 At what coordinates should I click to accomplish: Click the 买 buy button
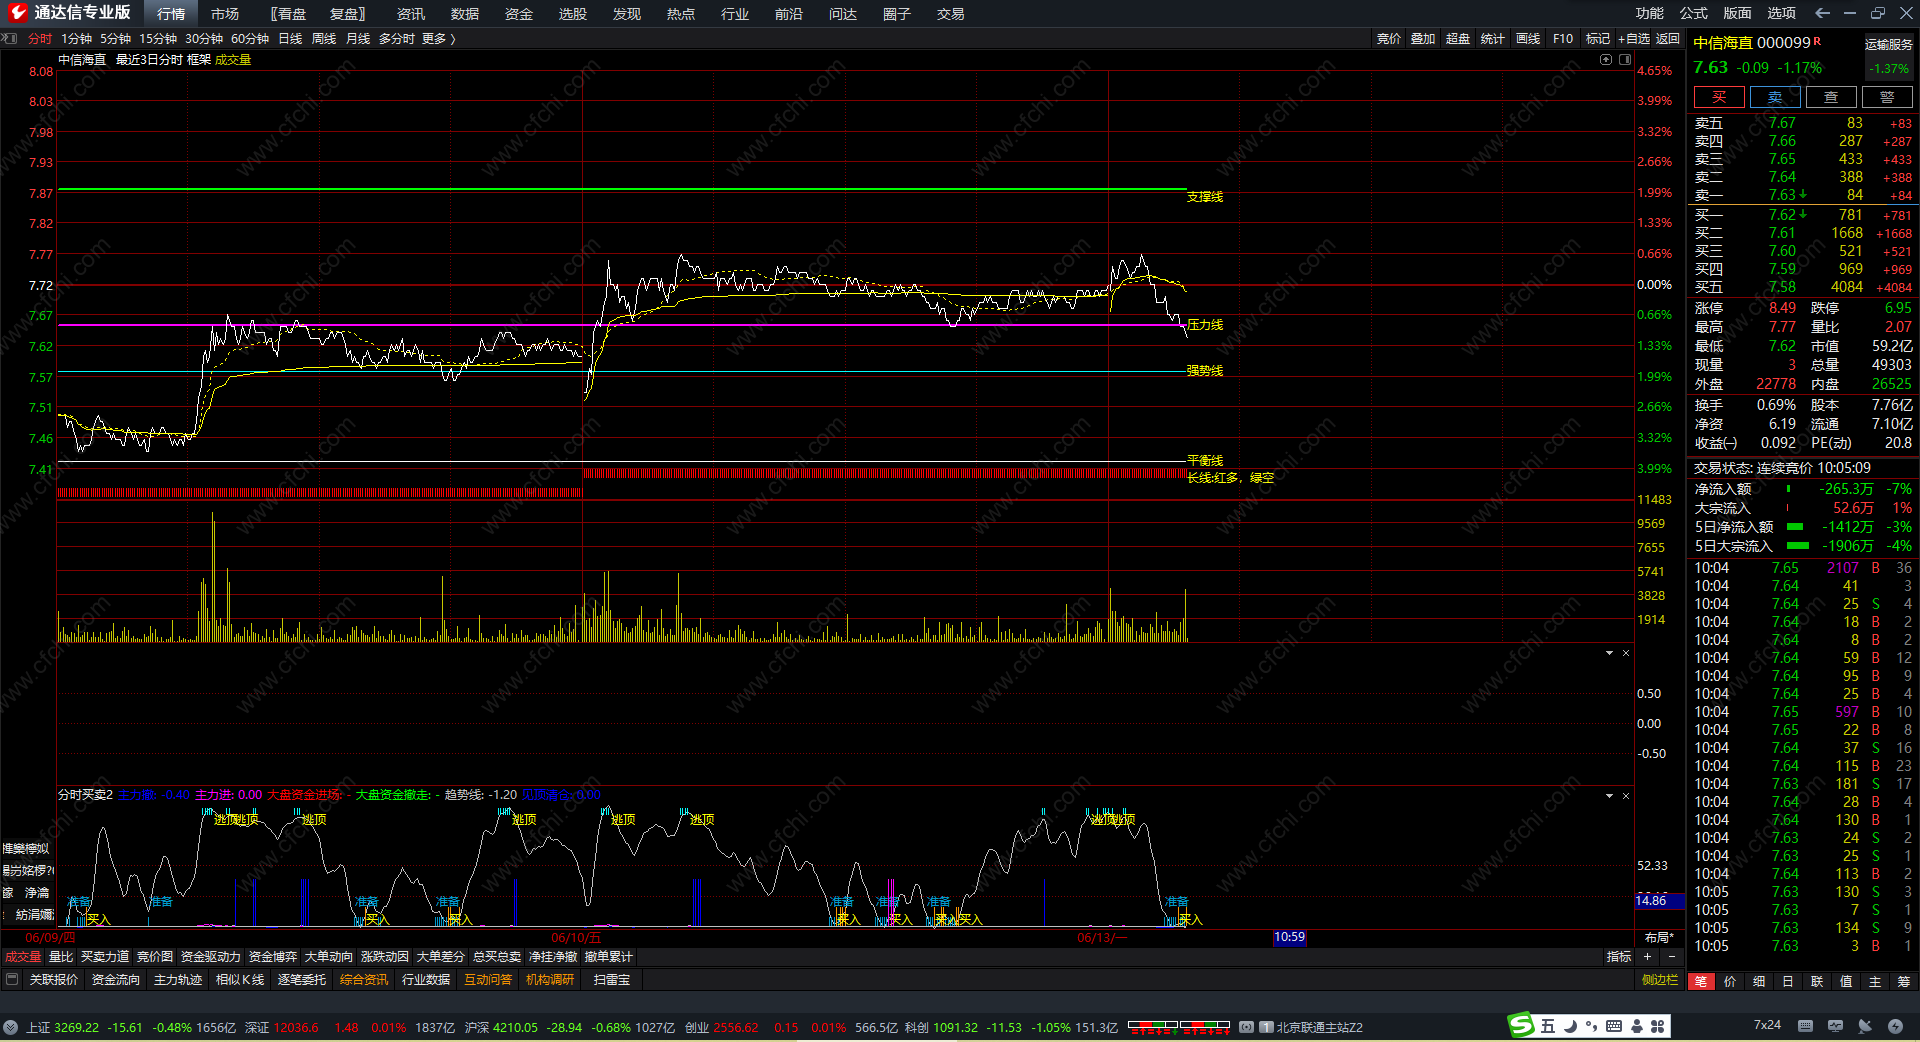coord(1719,97)
